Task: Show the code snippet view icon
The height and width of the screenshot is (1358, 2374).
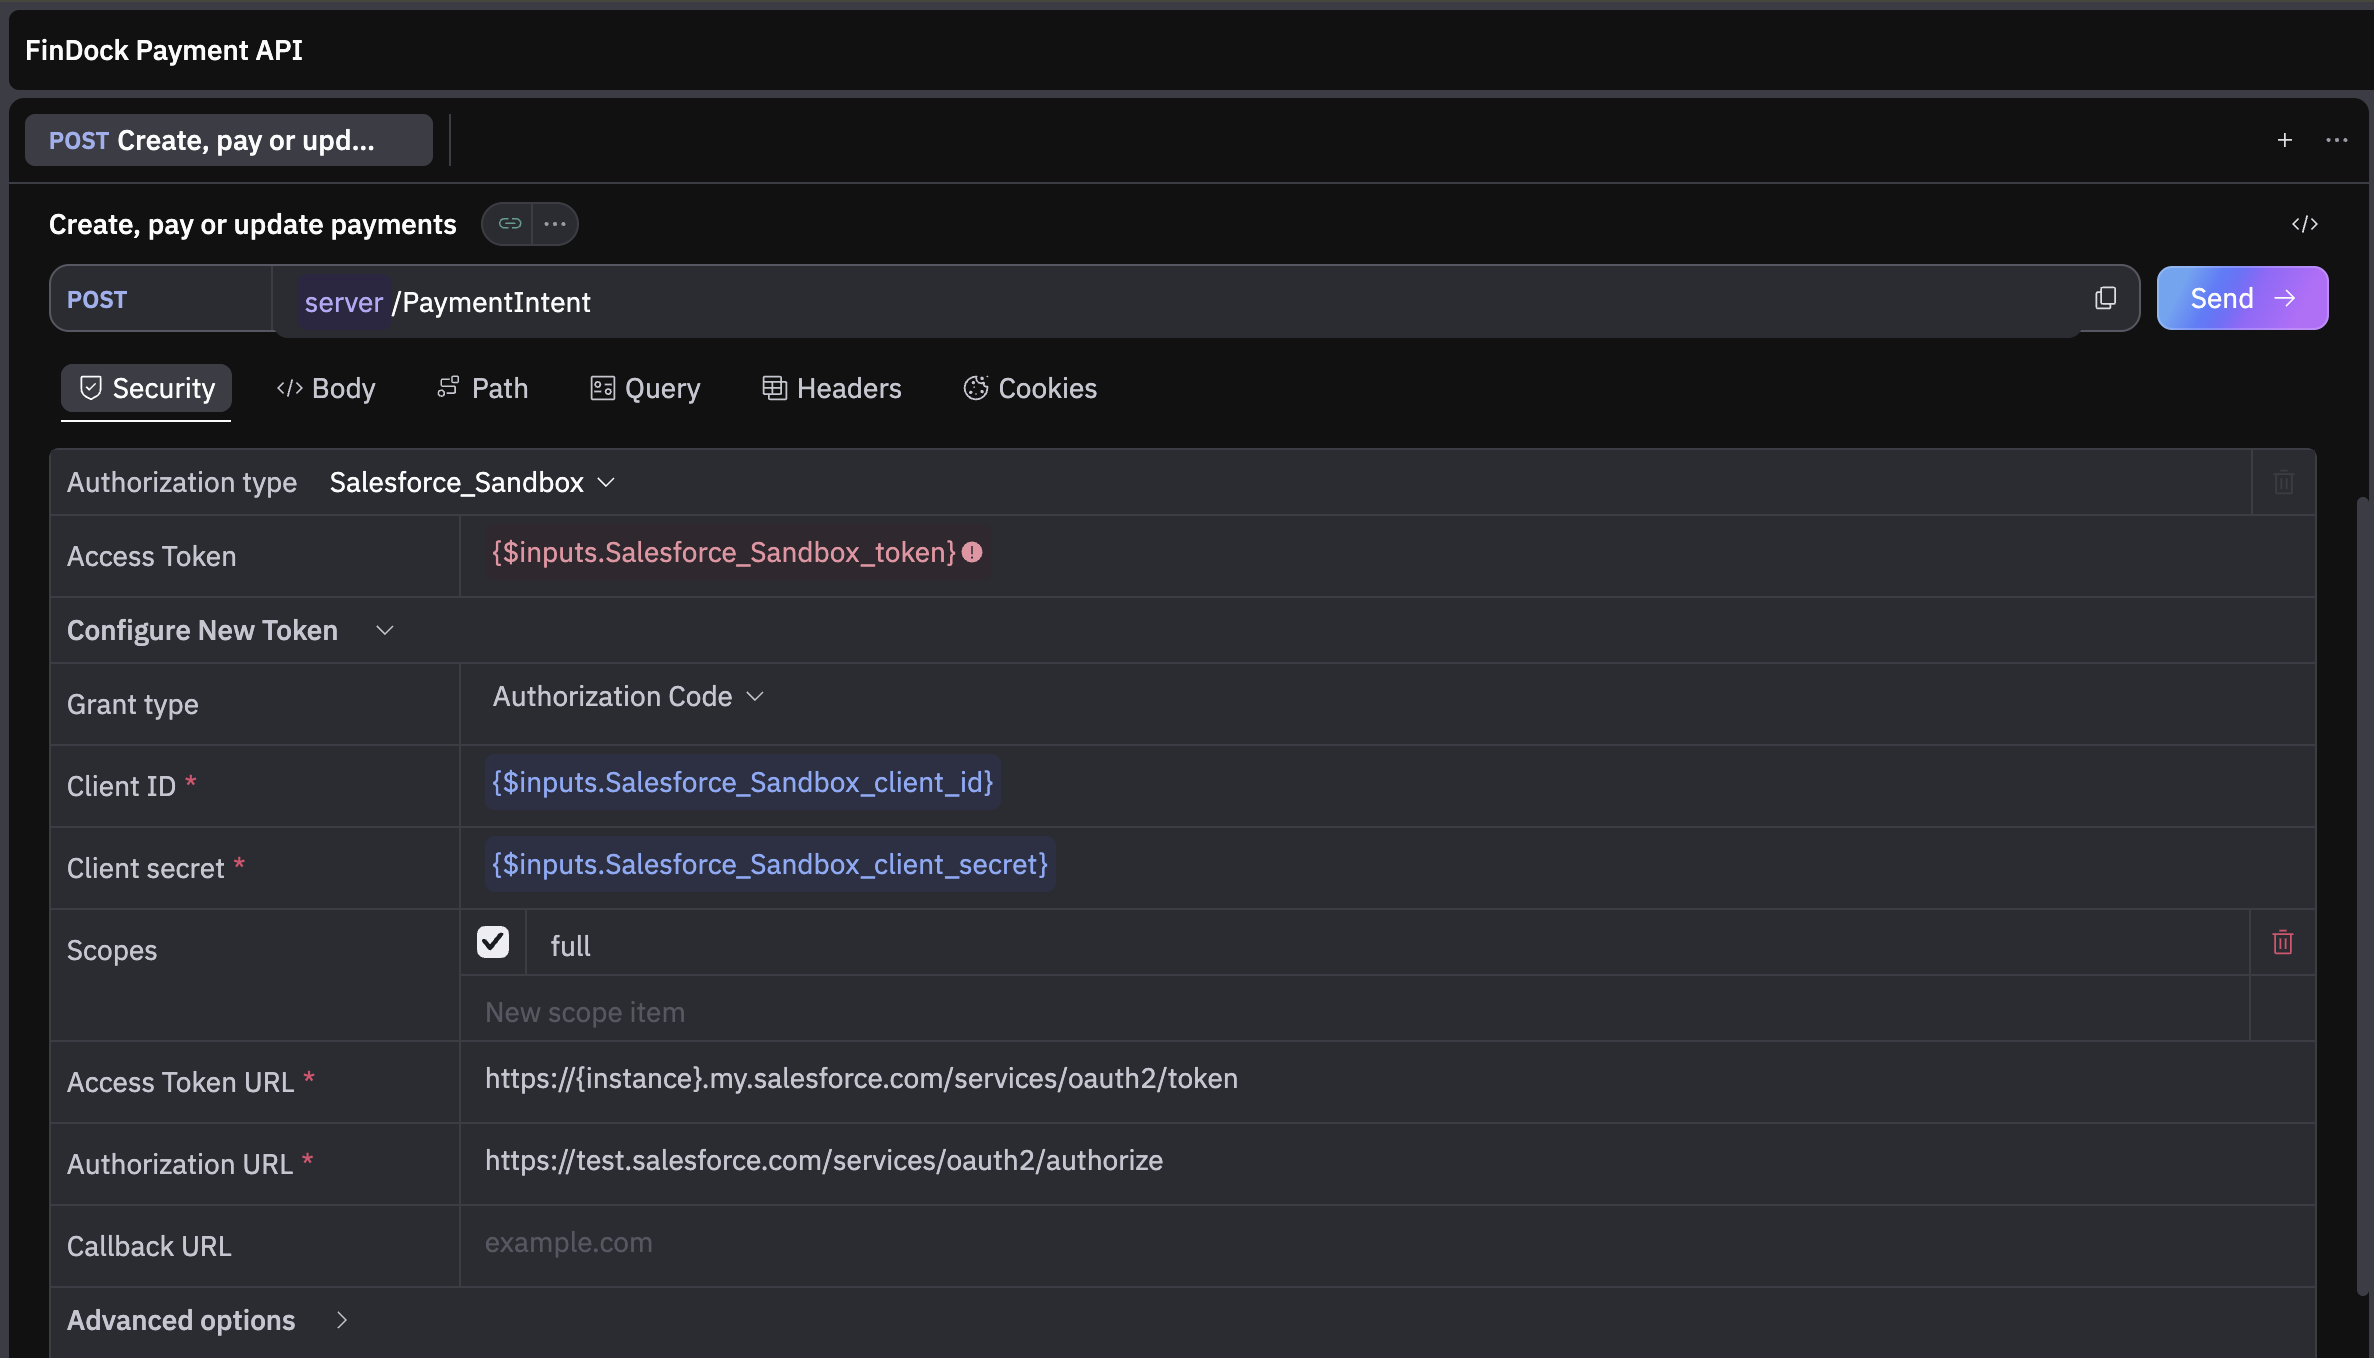Action: pos(2304,224)
